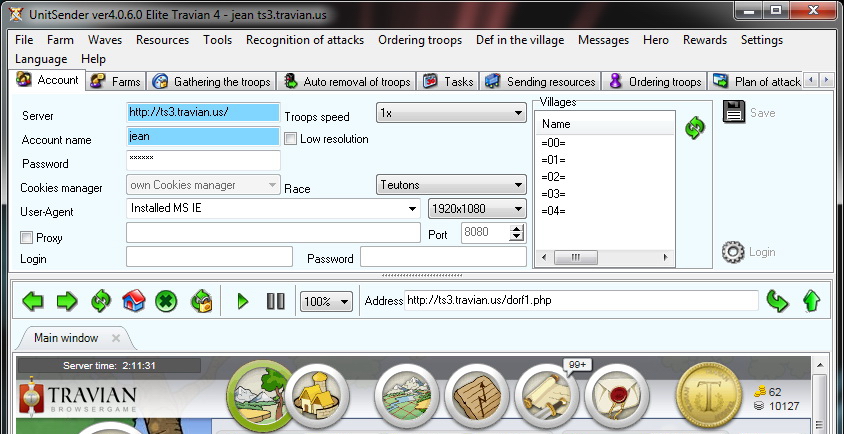Switch to Gathering the troops tab
Screen dimensions: 844x434
tap(212, 81)
